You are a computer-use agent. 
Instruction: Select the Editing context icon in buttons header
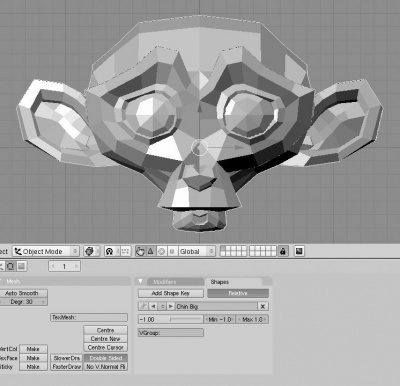tap(11, 266)
